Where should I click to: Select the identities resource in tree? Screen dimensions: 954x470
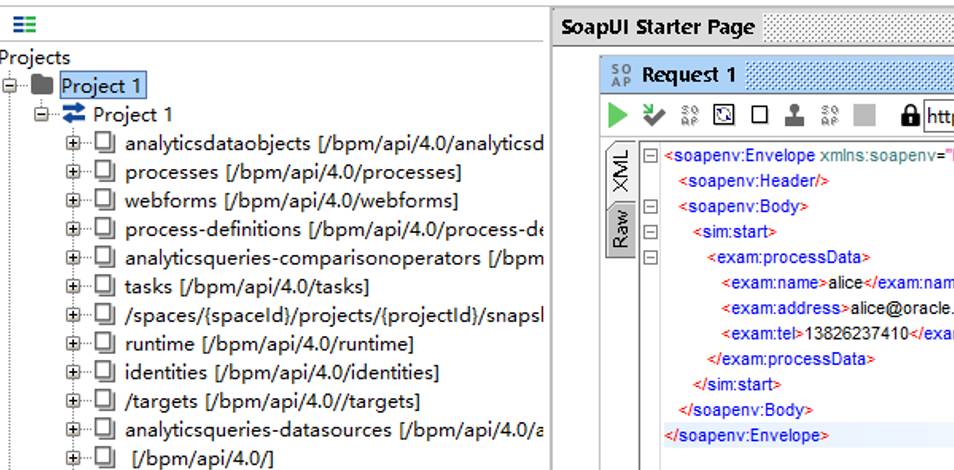pyautogui.click(x=281, y=373)
